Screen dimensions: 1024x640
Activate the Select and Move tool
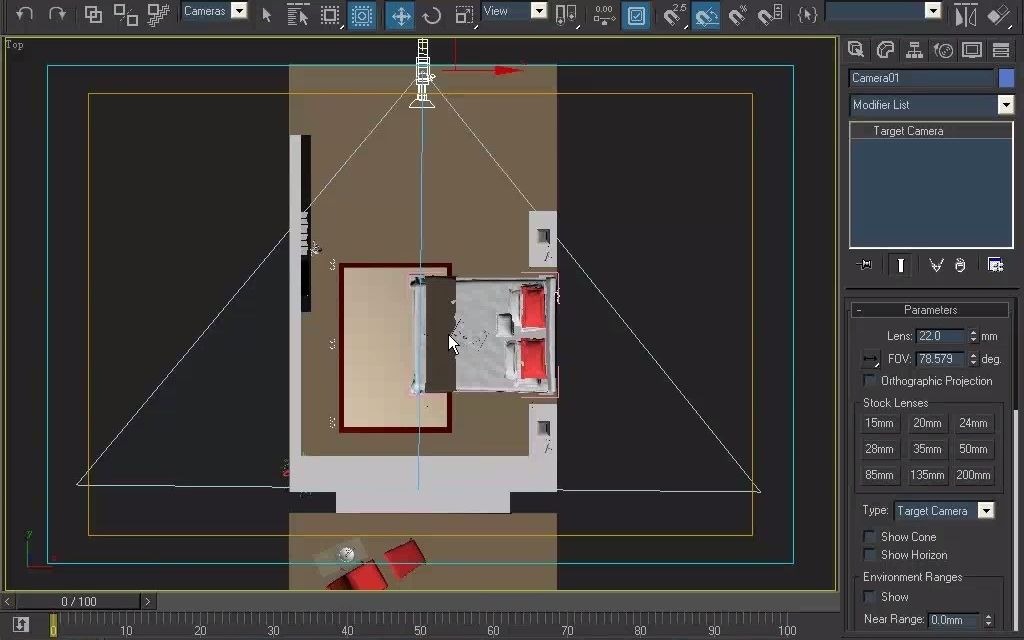coord(400,15)
